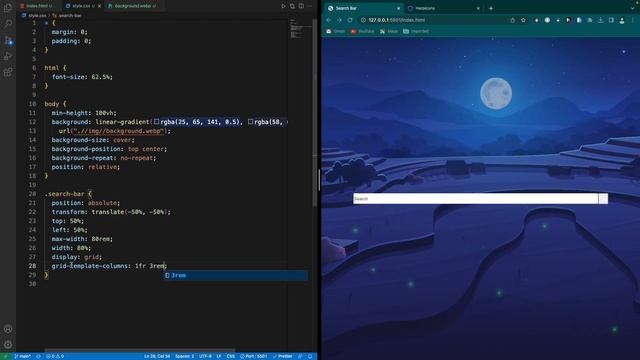The width and height of the screenshot is (640, 360).
Task: Go back in the browser
Action: [x=329, y=20]
